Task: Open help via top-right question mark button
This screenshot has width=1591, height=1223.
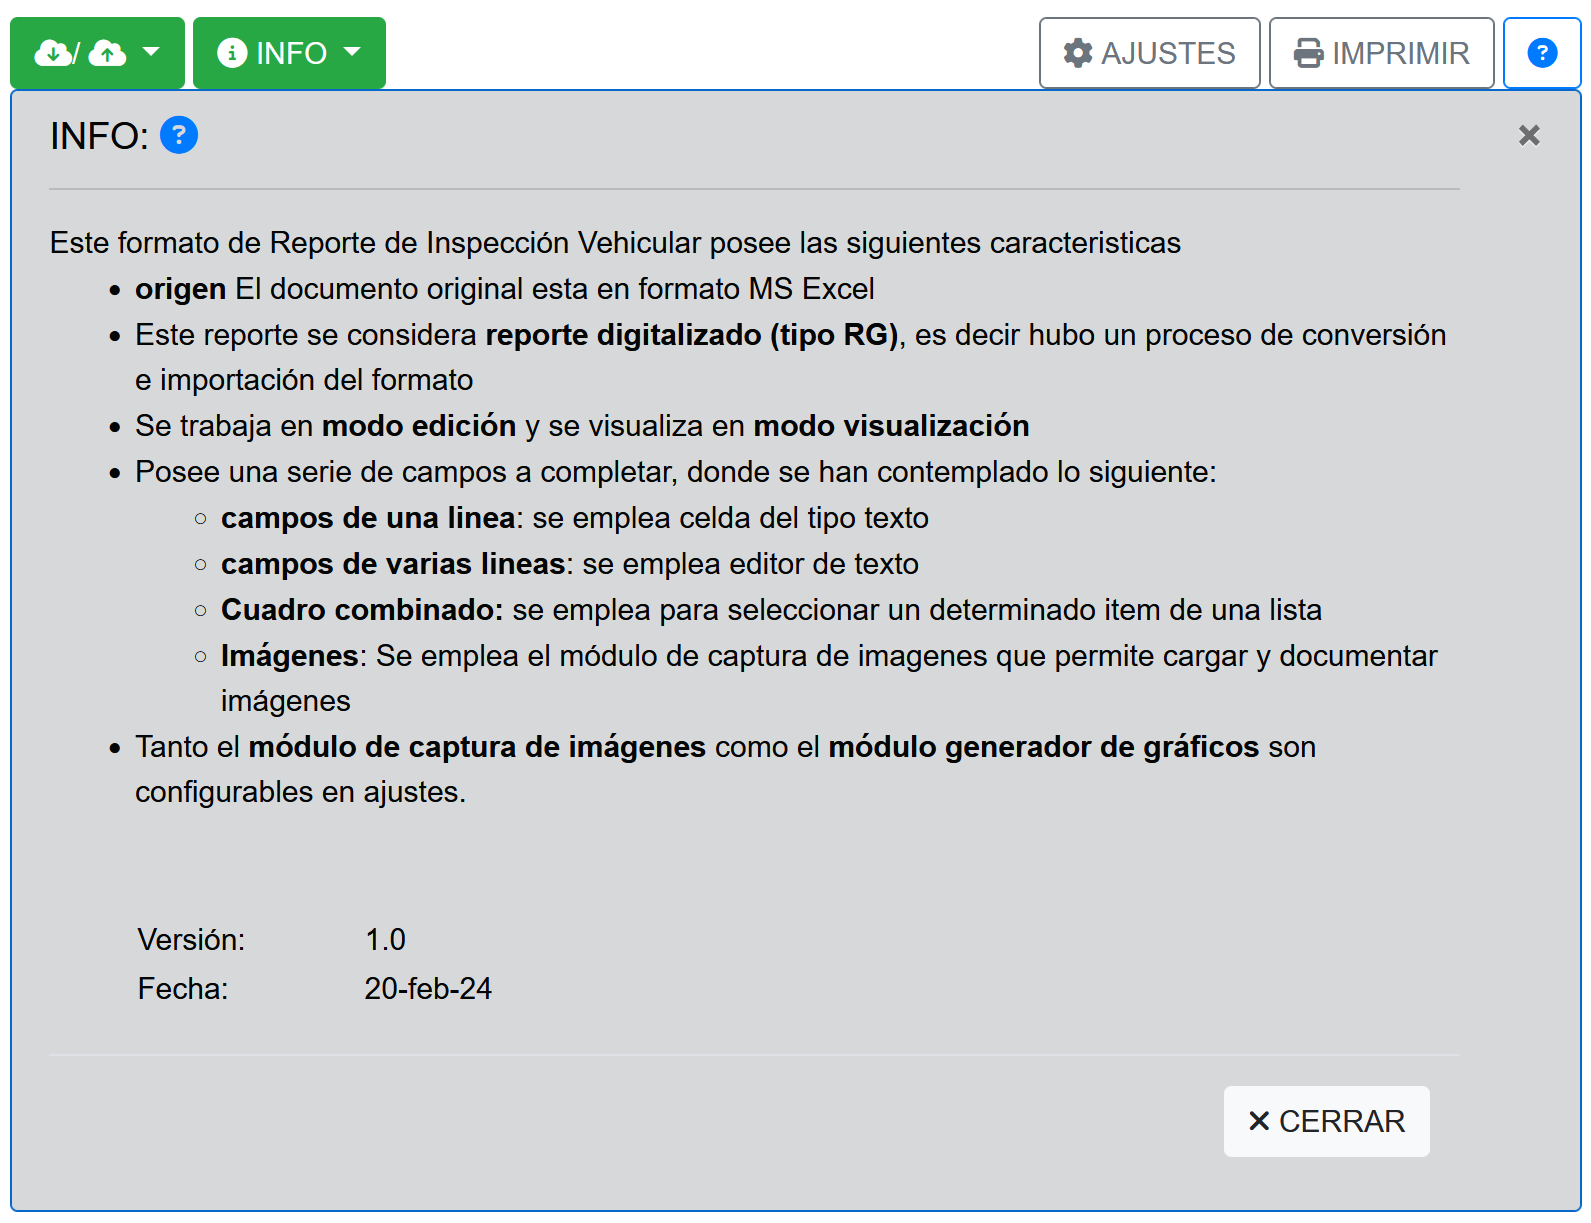Action: (x=1541, y=53)
